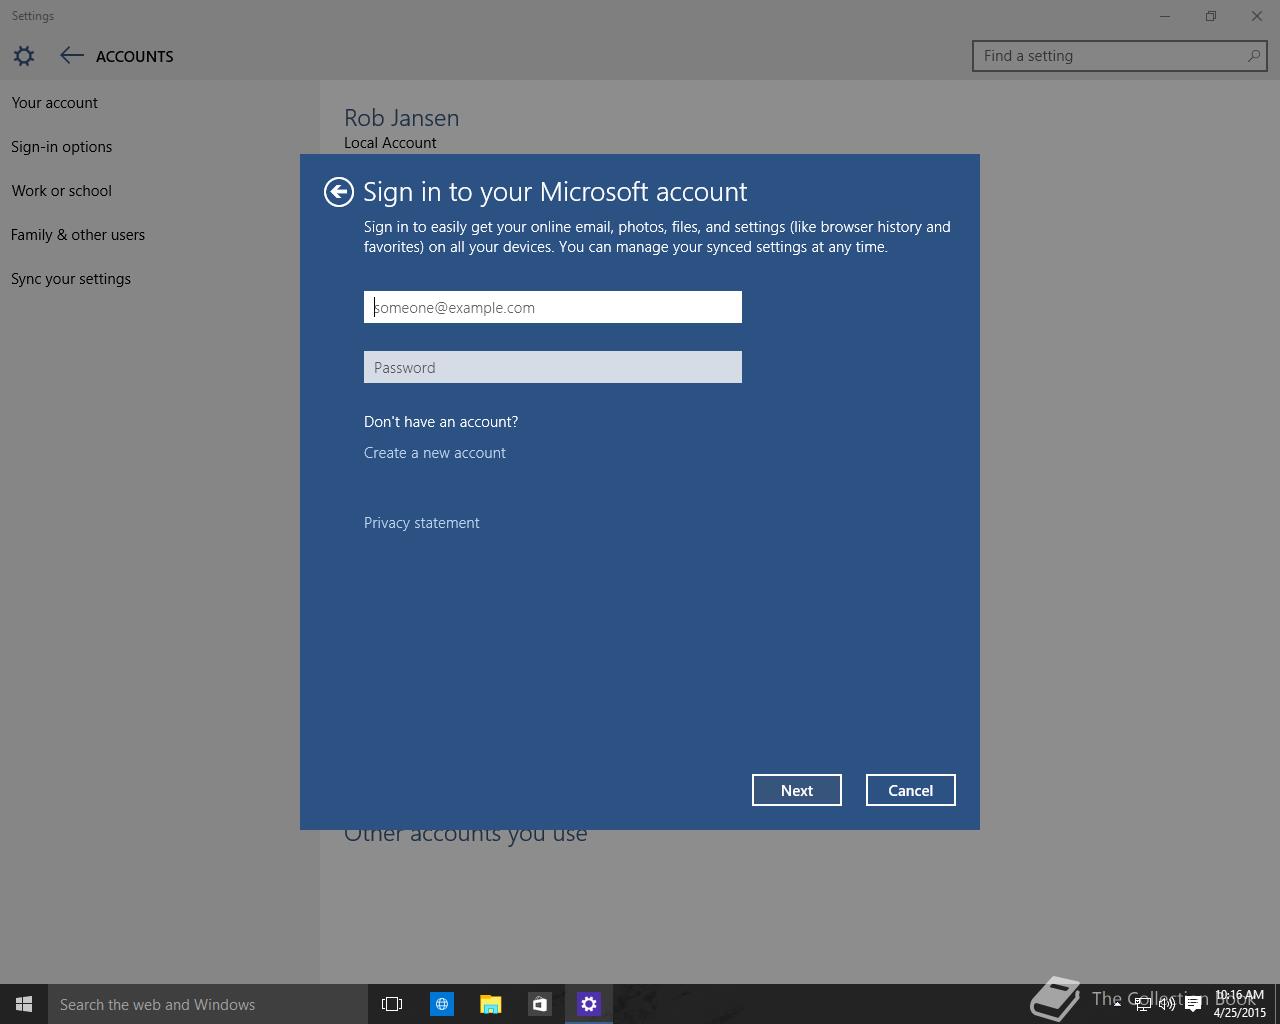Launch the globe browser icon in taskbar
The image size is (1280, 1024).
441,1004
